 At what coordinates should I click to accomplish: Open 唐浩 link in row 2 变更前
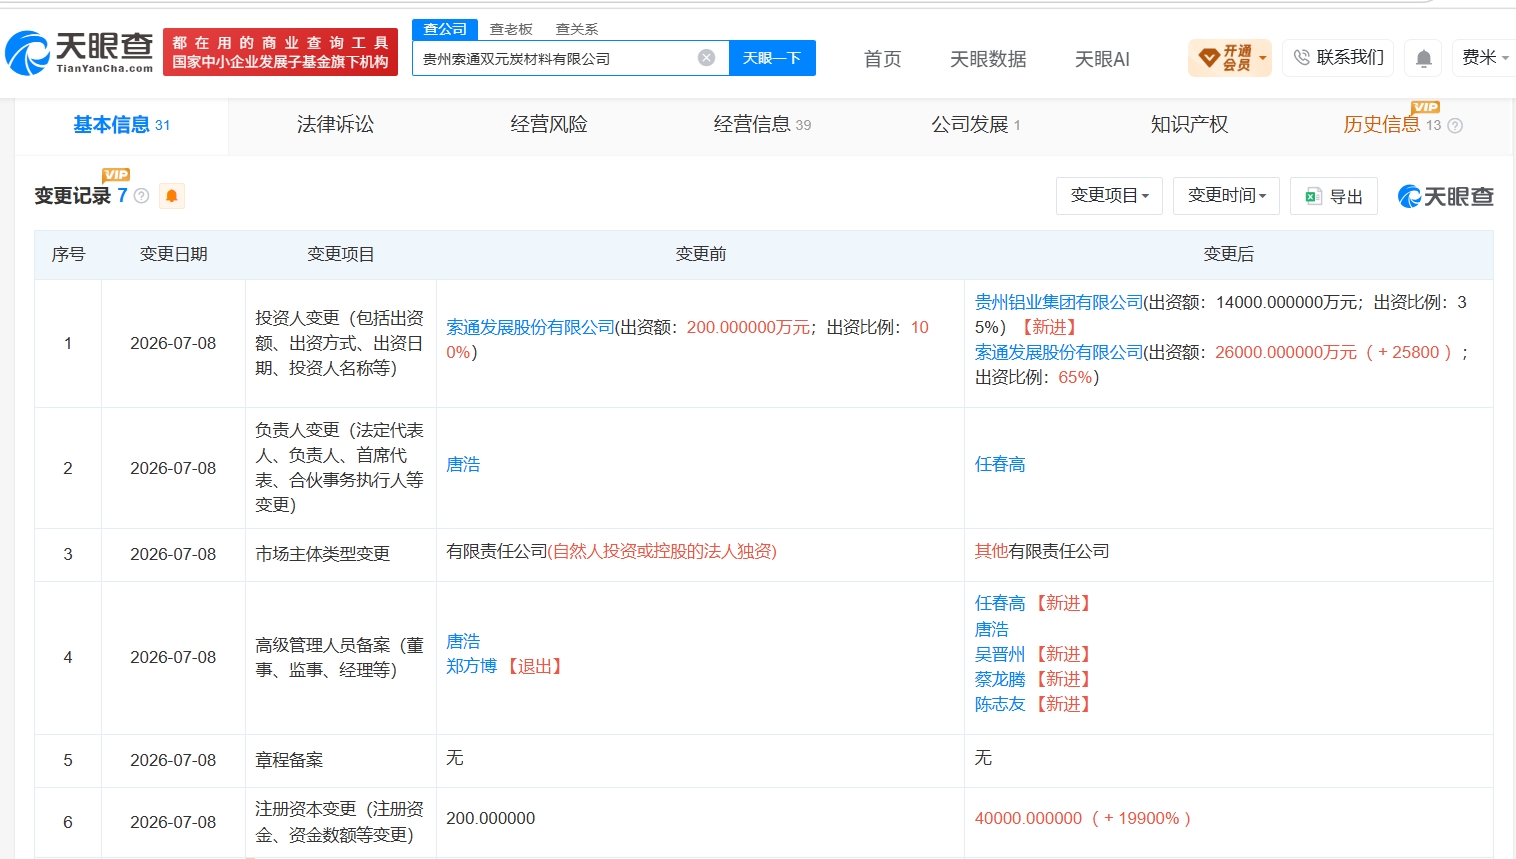tap(463, 464)
